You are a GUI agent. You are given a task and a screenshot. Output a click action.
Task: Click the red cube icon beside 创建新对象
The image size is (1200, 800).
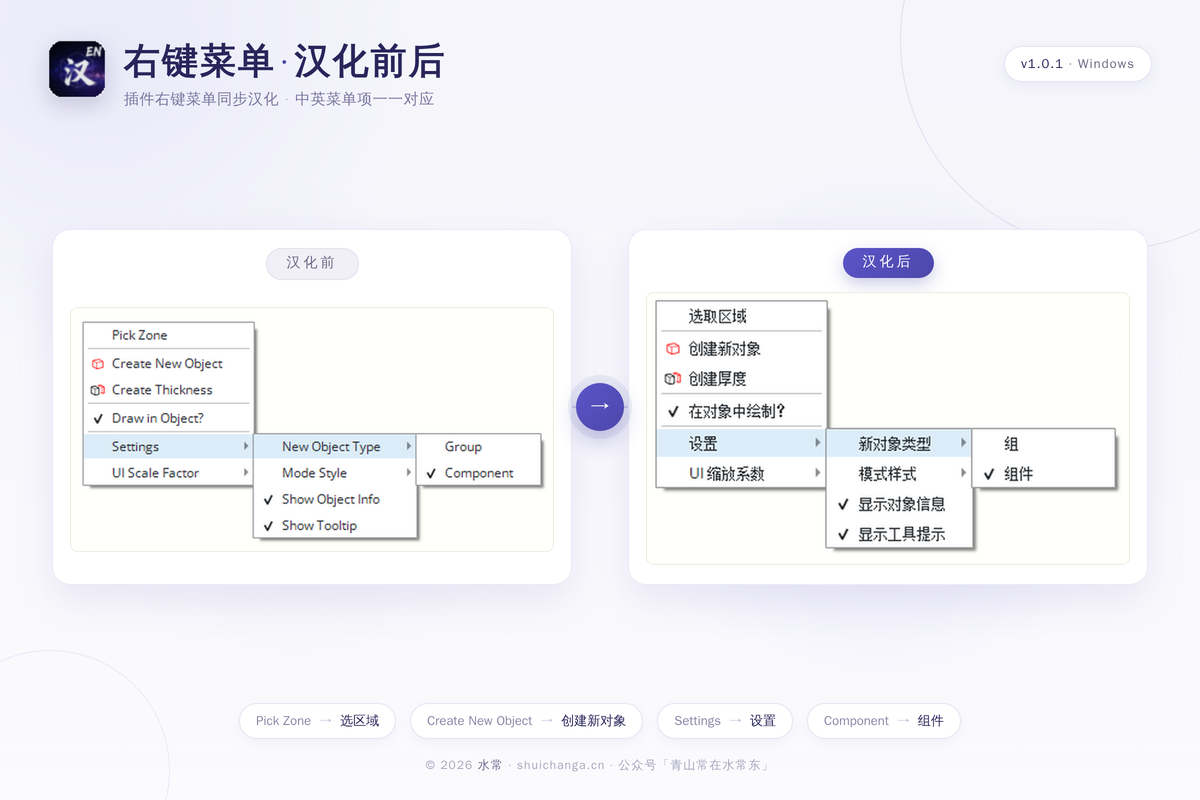[x=672, y=349]
